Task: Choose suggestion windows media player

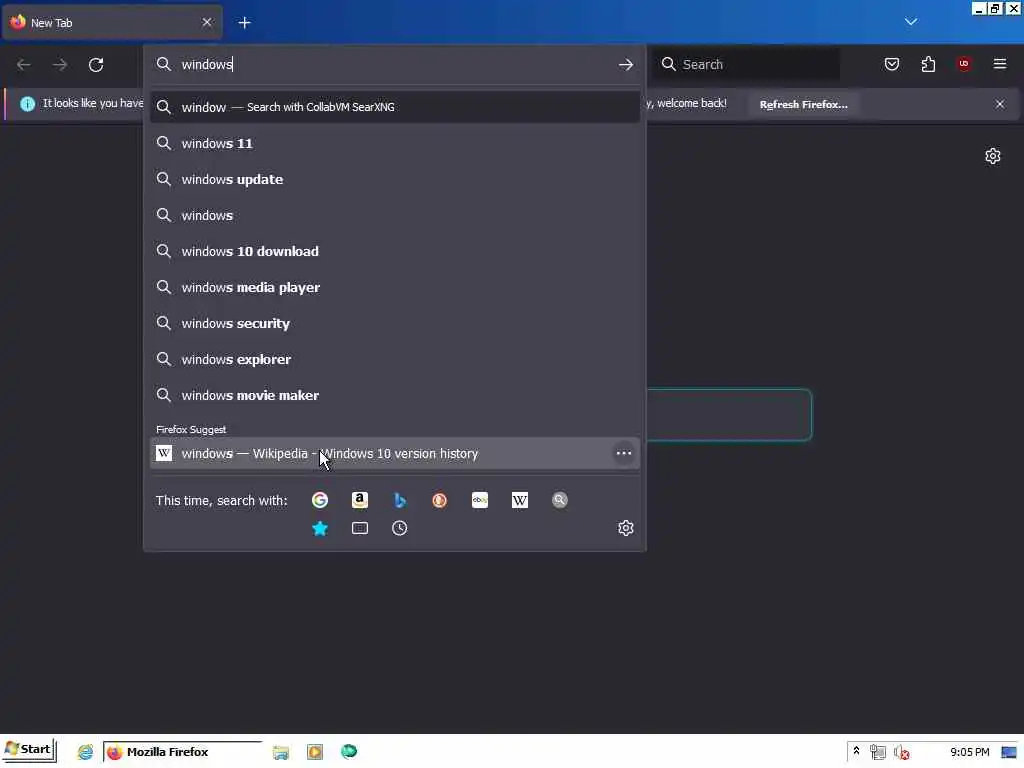Action: click(x=394, y=287)
